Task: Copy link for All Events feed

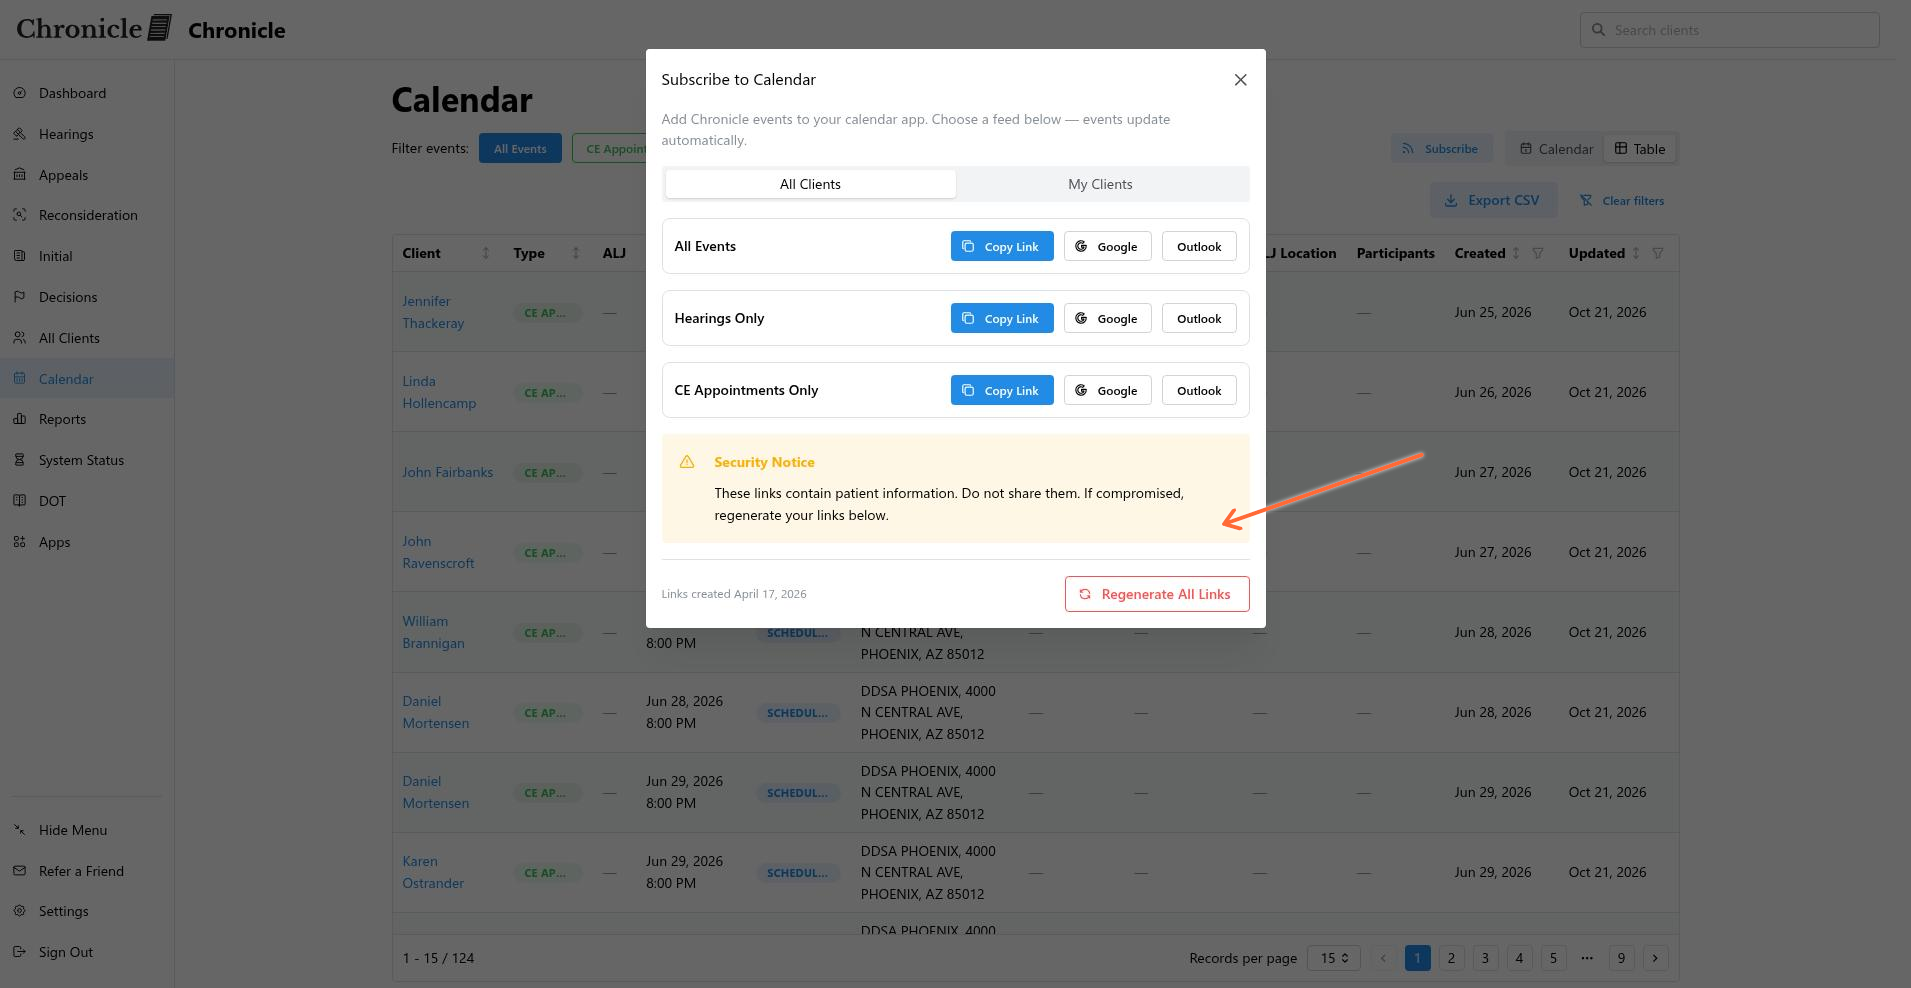Action: (x=1002, y=246)
